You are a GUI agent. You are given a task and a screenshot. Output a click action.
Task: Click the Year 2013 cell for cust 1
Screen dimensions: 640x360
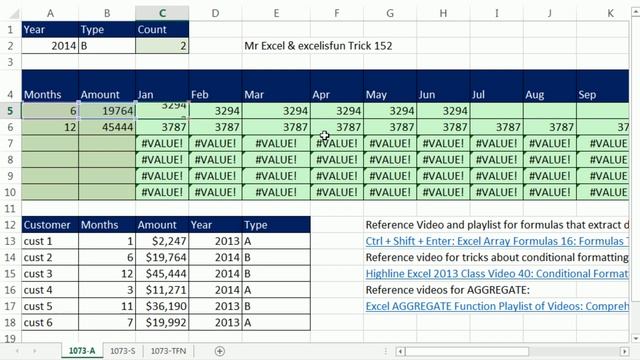pyautogui.click(x=215, y=241)
